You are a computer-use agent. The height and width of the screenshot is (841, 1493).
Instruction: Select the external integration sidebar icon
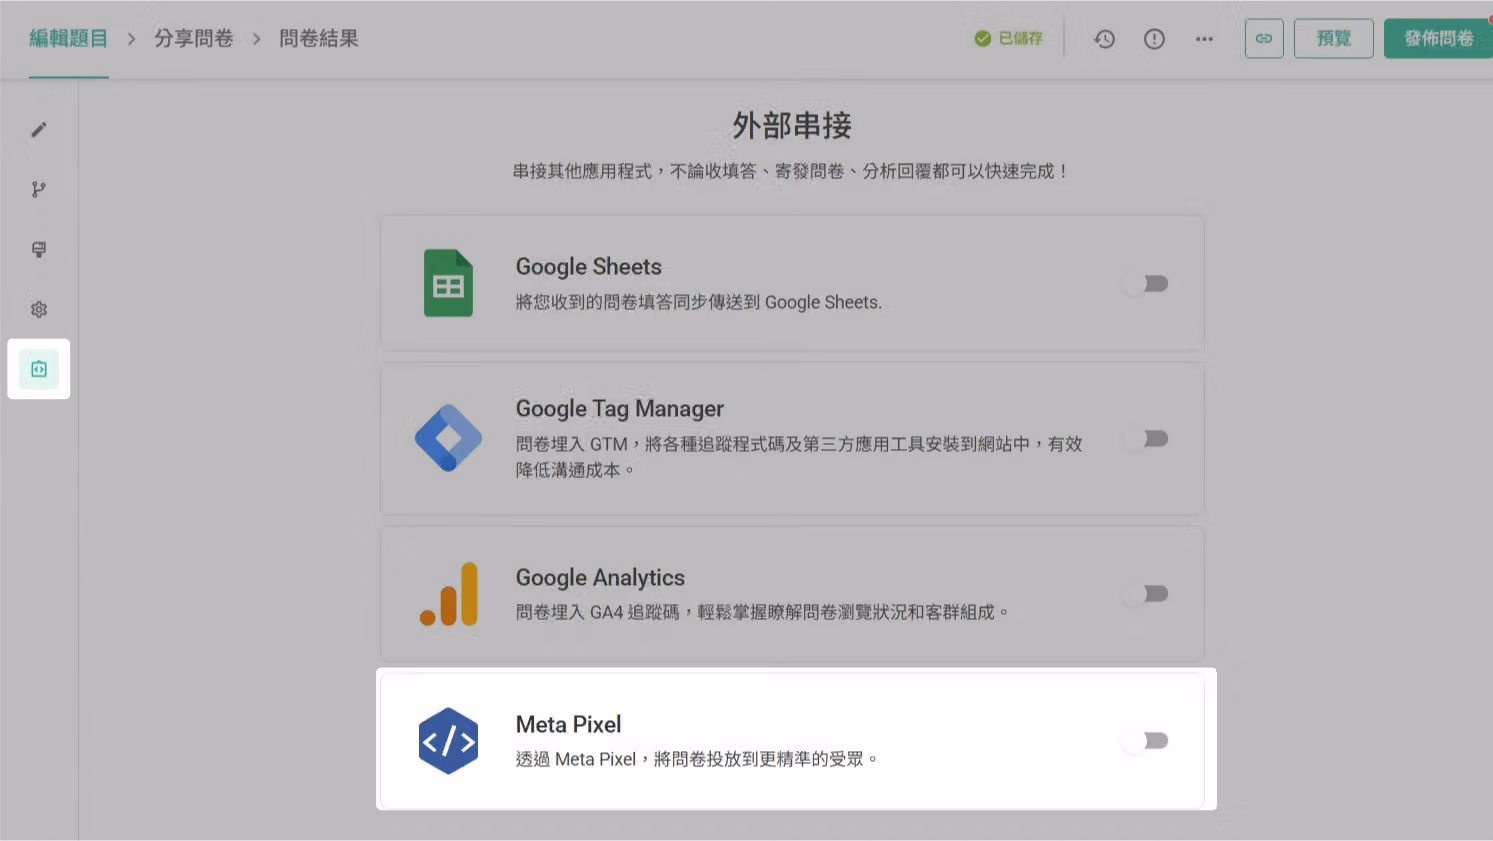(39, 369)
